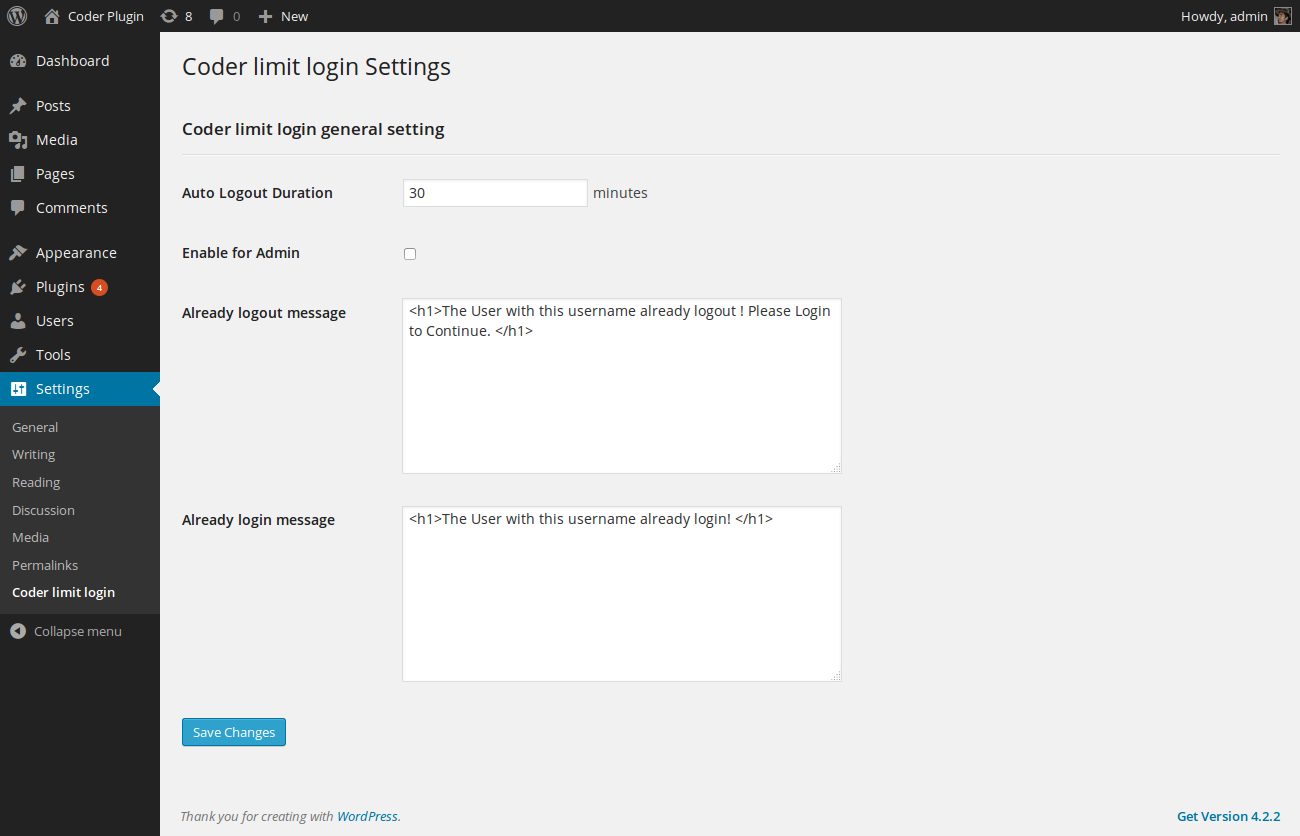Open Permalinks settings submenu
Viewport: 1300px width, 836px height.
click(x=45, y=565)
